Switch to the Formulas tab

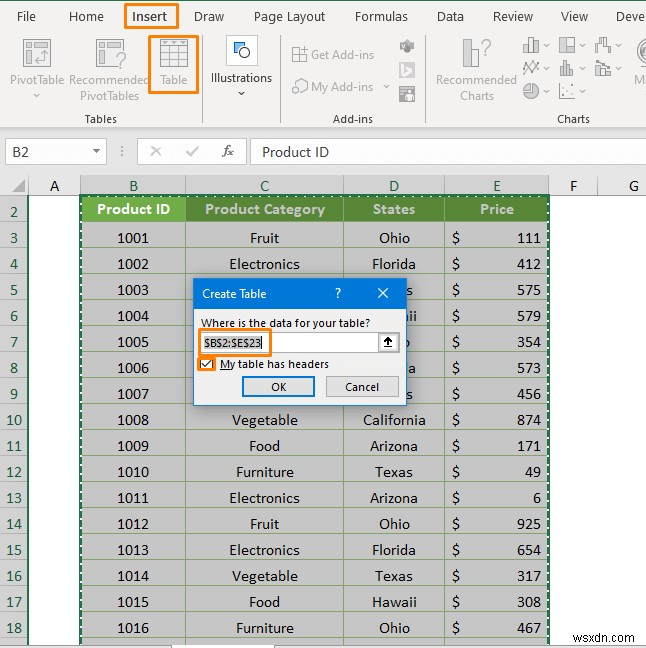point(381,17)
